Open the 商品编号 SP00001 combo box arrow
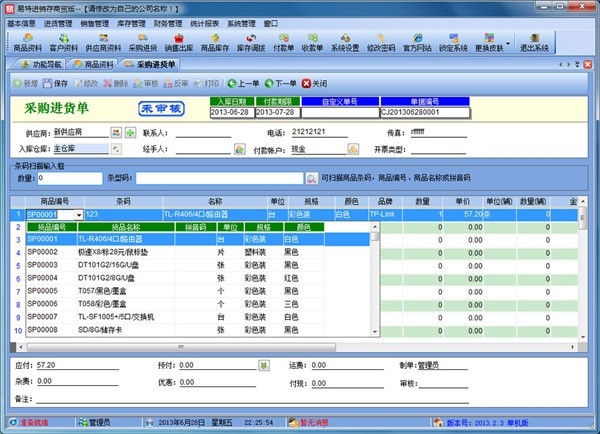The image size is (600, 434). tap(78, 214)
